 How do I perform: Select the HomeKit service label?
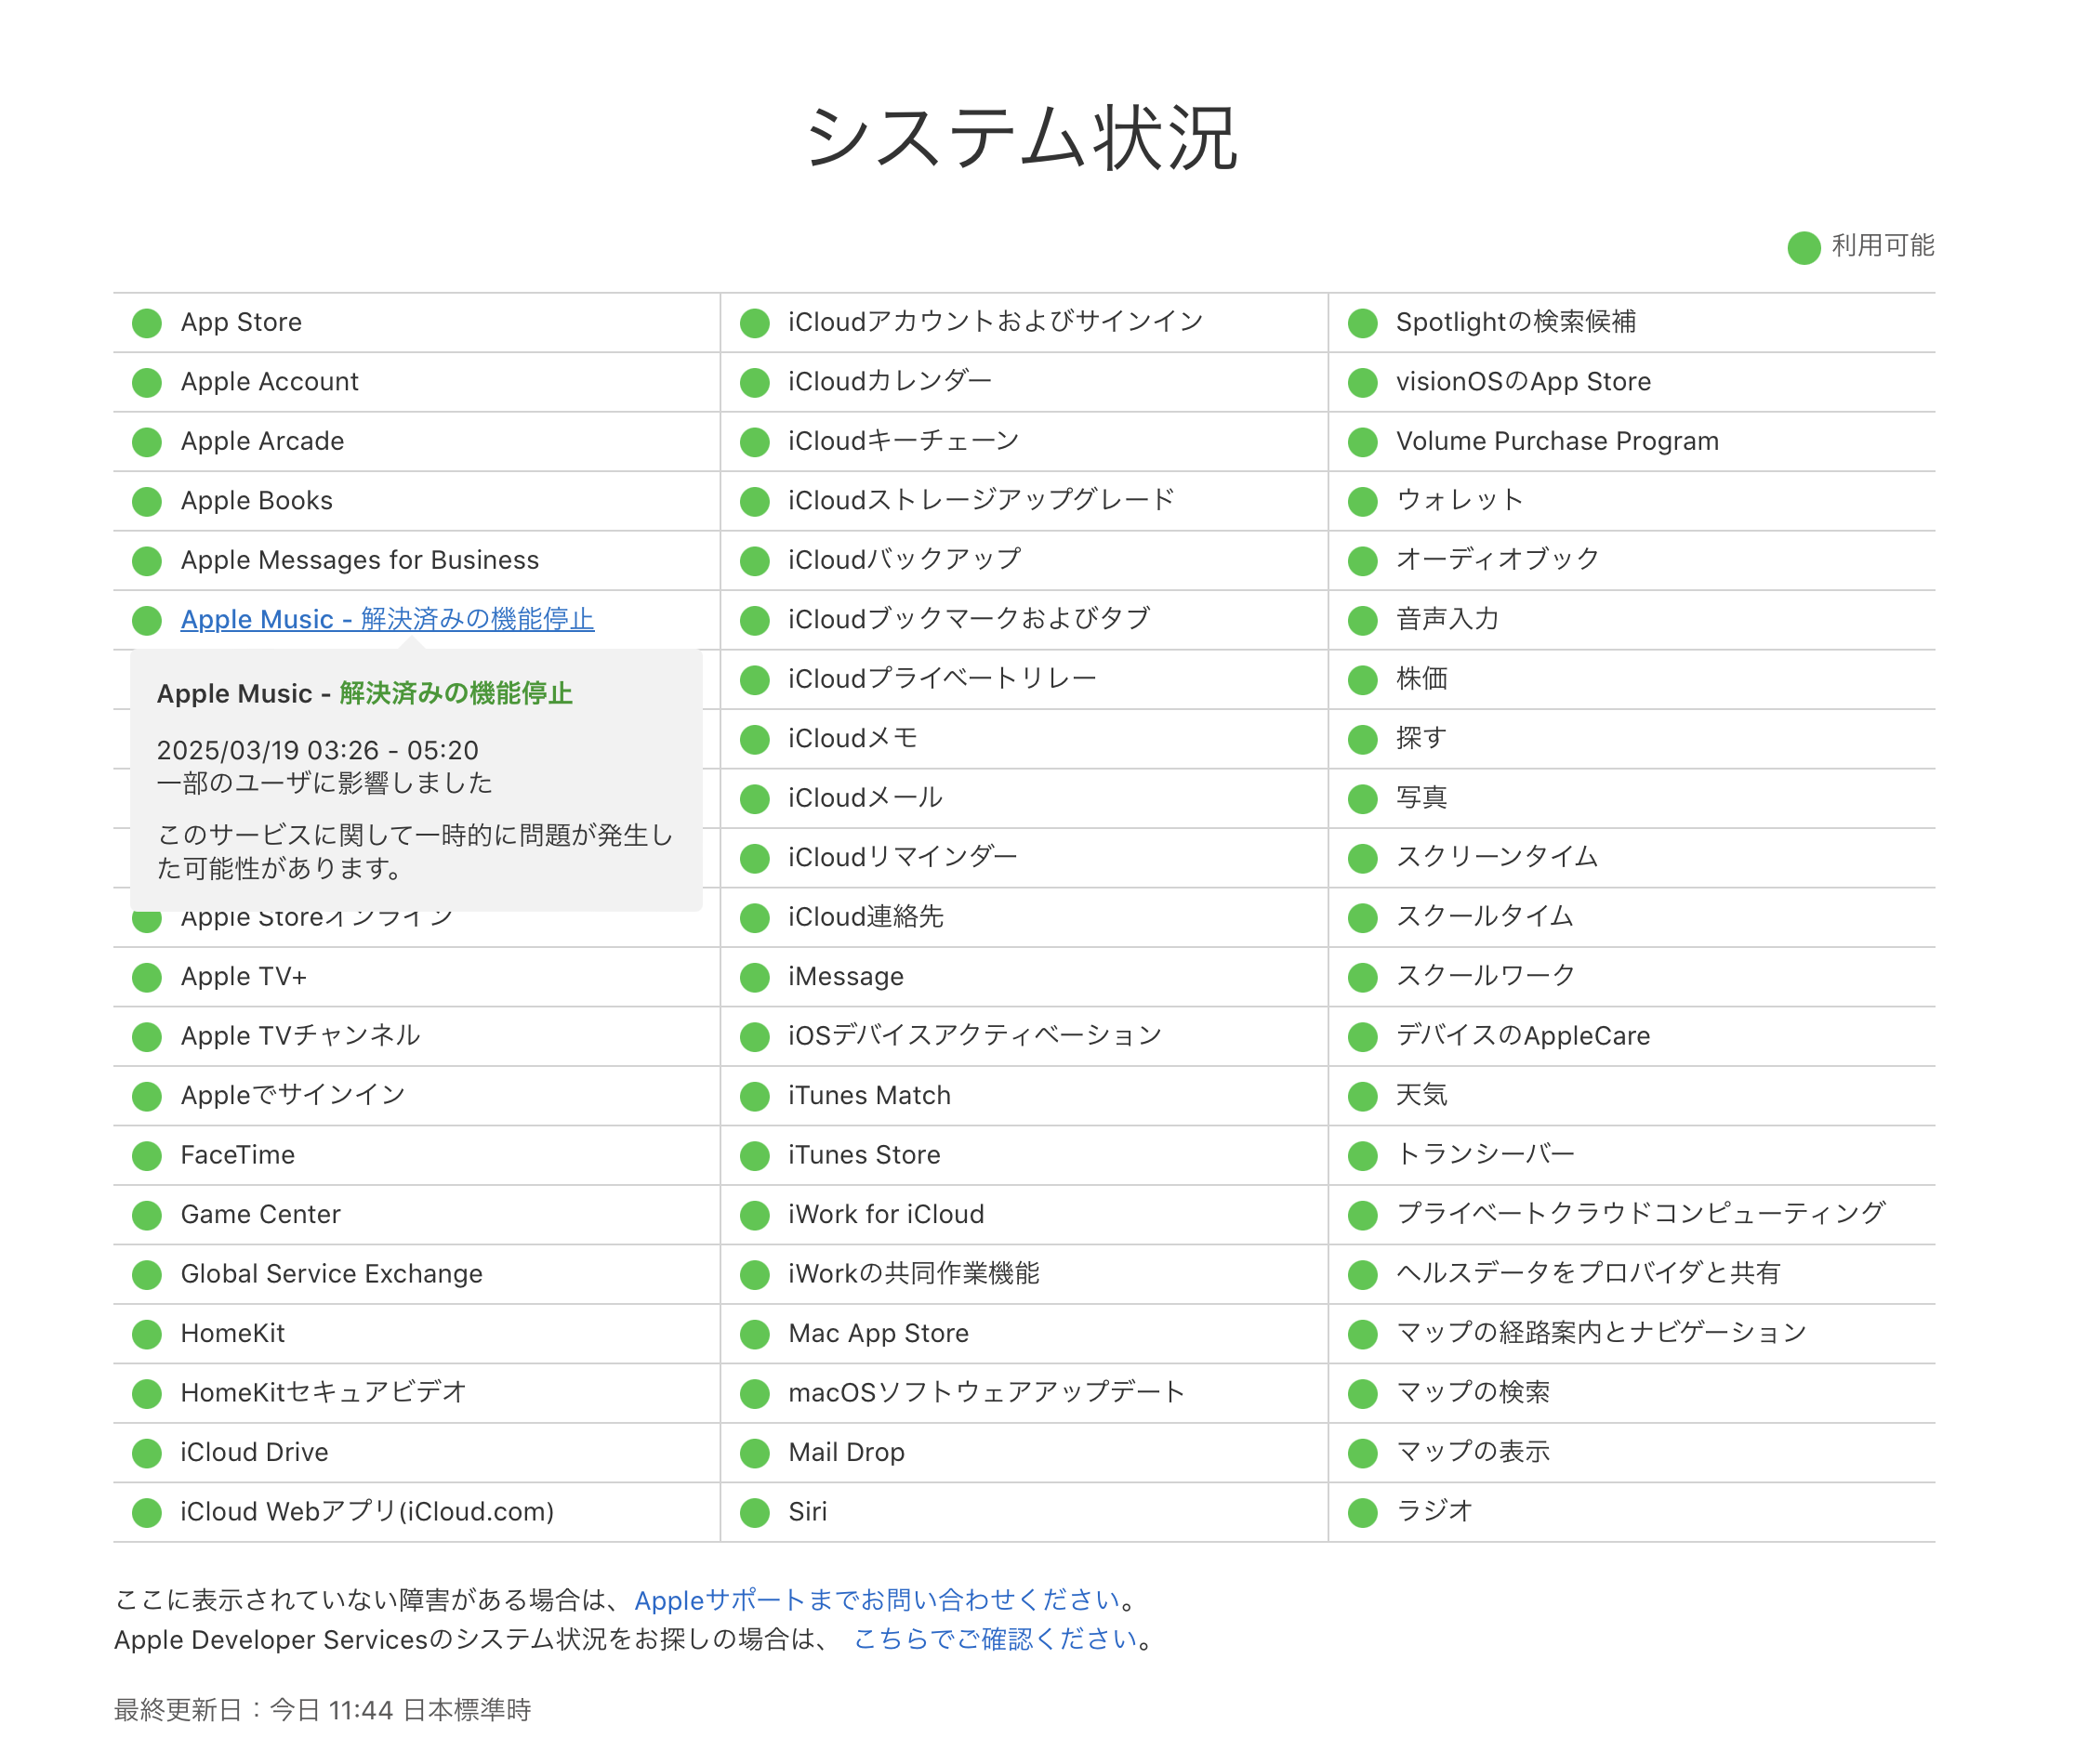tap(232, 1334)
